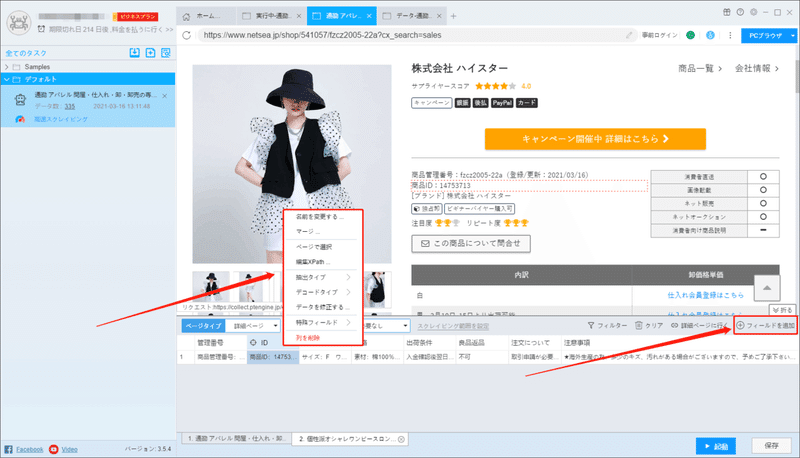Click the import task icon
The width and height of the screenshot is (800, 458).
[134, 53]
